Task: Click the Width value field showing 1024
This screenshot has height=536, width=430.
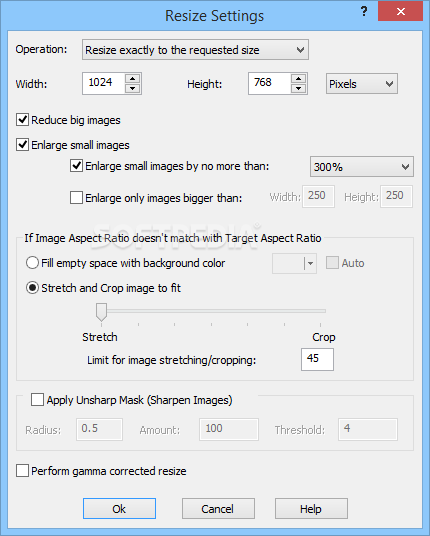Action: 103,83
